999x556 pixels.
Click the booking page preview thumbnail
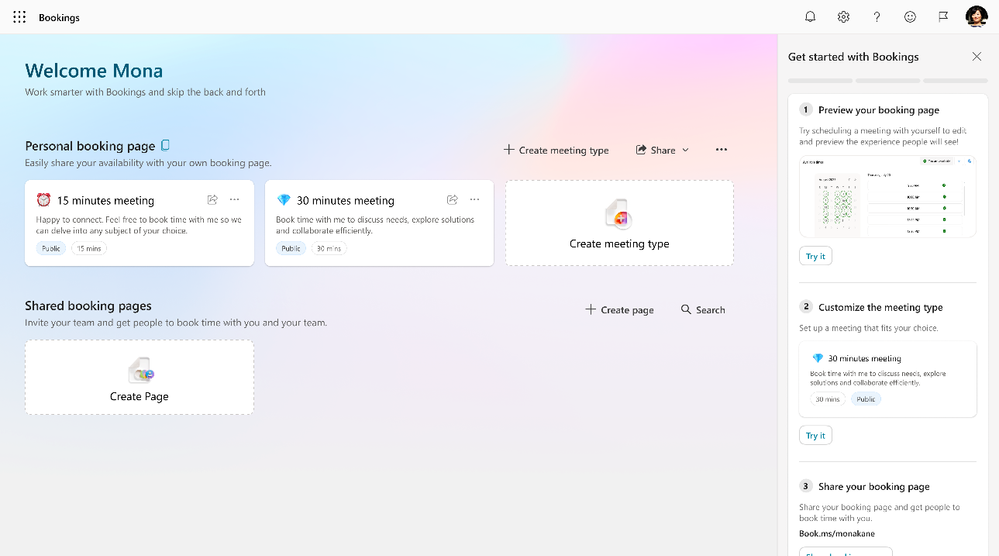pyautogui.click(x=888, y=196)
